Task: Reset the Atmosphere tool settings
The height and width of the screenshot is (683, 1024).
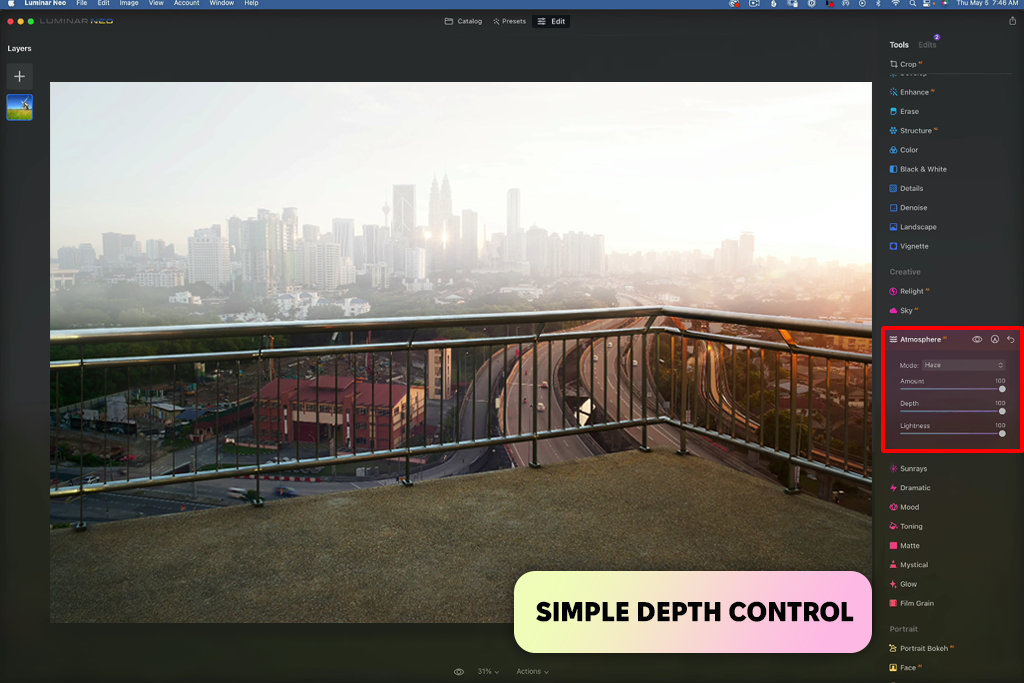Action: click(x=1010, y=340)
